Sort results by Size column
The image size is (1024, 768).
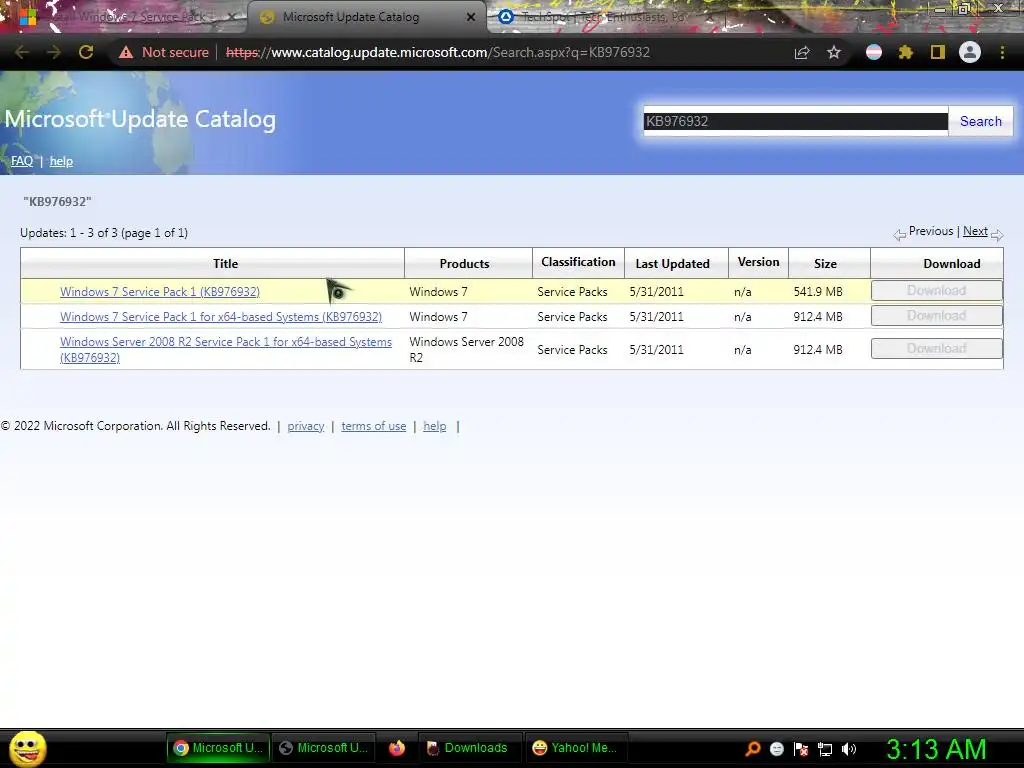pos(825,264)
